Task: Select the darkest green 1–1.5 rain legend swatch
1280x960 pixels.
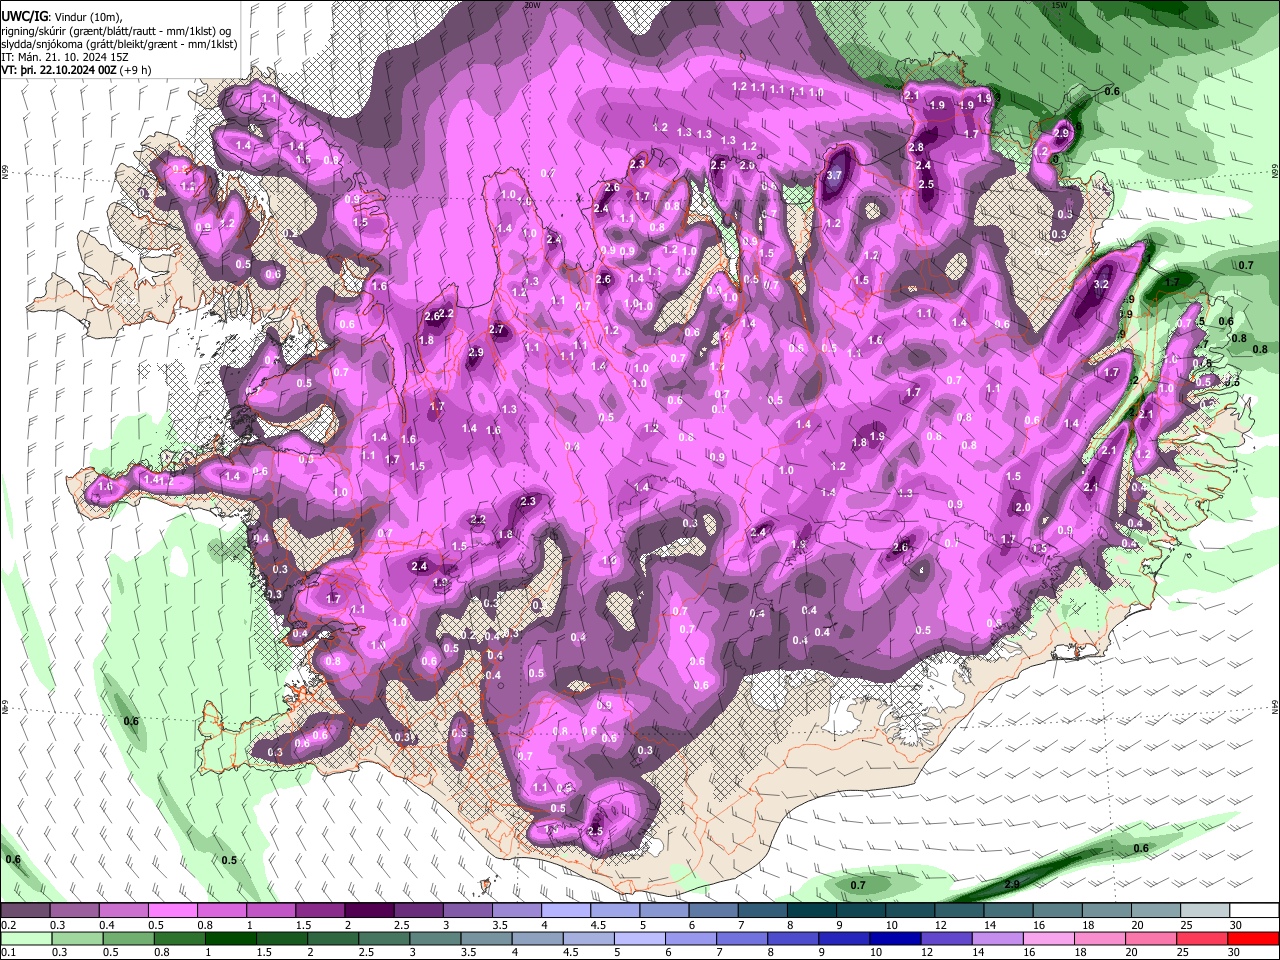Action: pos(230,939)
